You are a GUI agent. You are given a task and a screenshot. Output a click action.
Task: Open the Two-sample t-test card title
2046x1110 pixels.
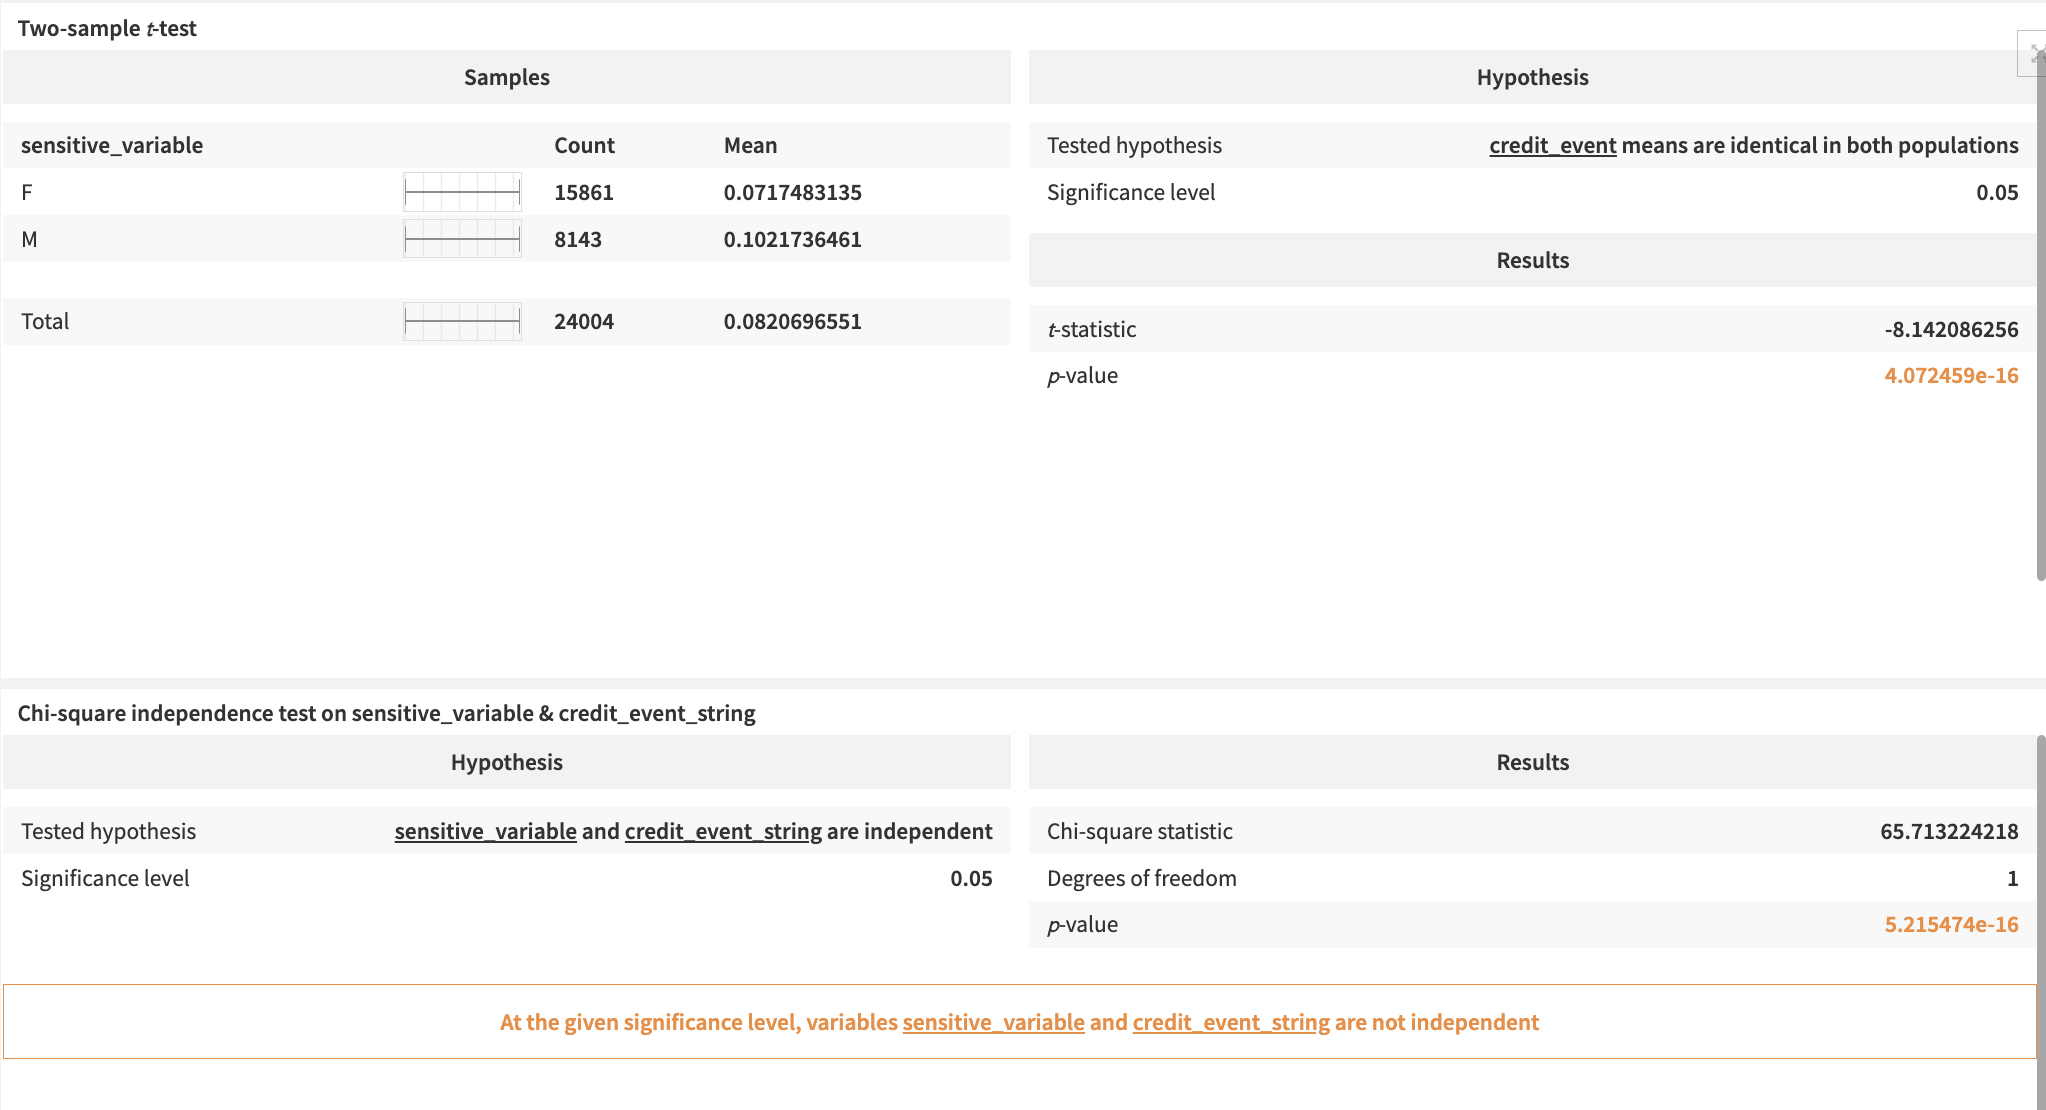point(107,28)
